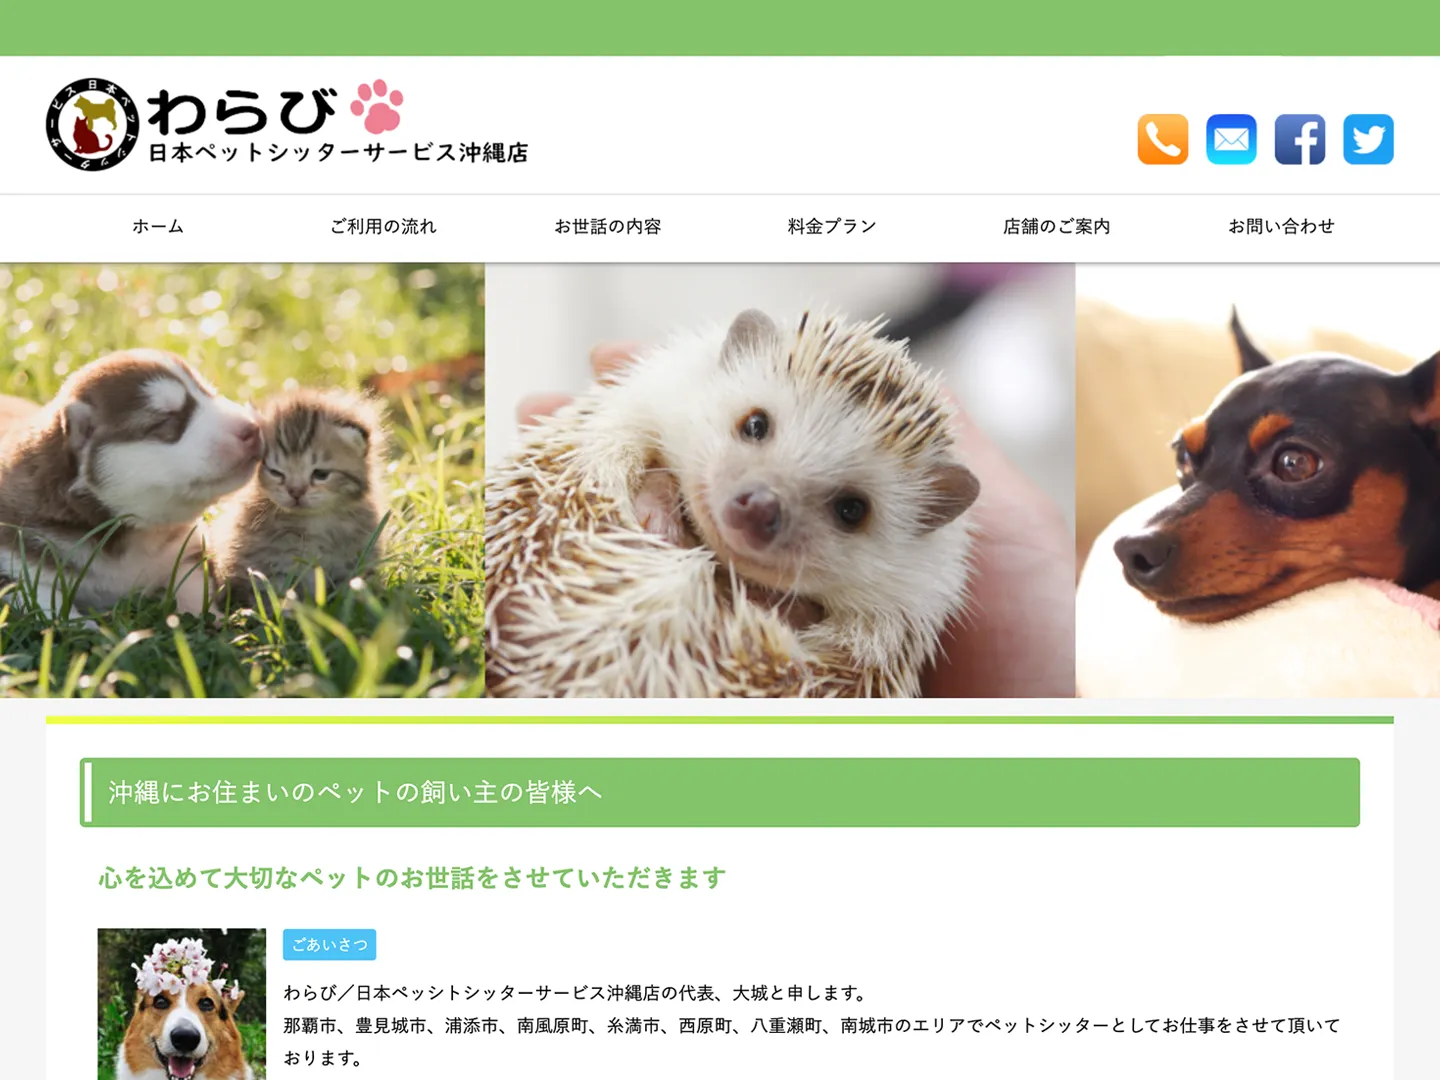The image size is (1440, 1080).
Task: Click the round cat and dog logo
Action: [x=92, y=124]
